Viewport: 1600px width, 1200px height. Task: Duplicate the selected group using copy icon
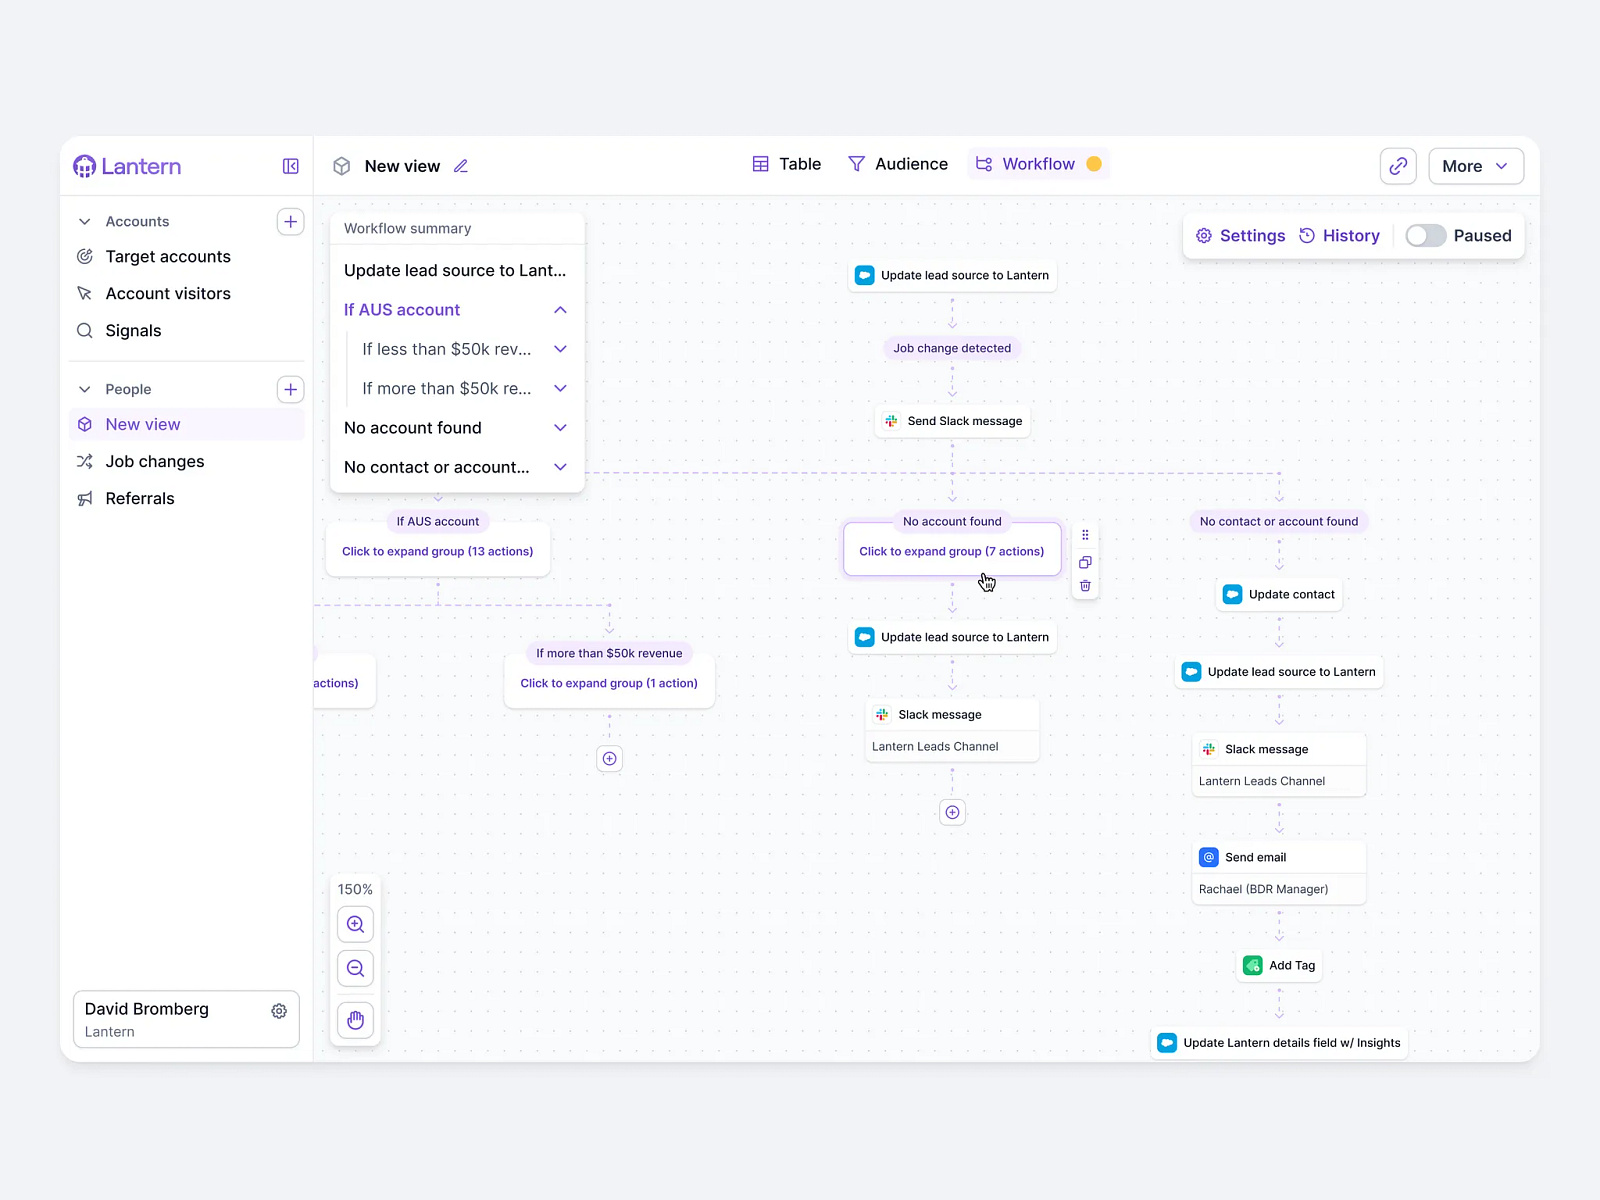pos(1085,562)
